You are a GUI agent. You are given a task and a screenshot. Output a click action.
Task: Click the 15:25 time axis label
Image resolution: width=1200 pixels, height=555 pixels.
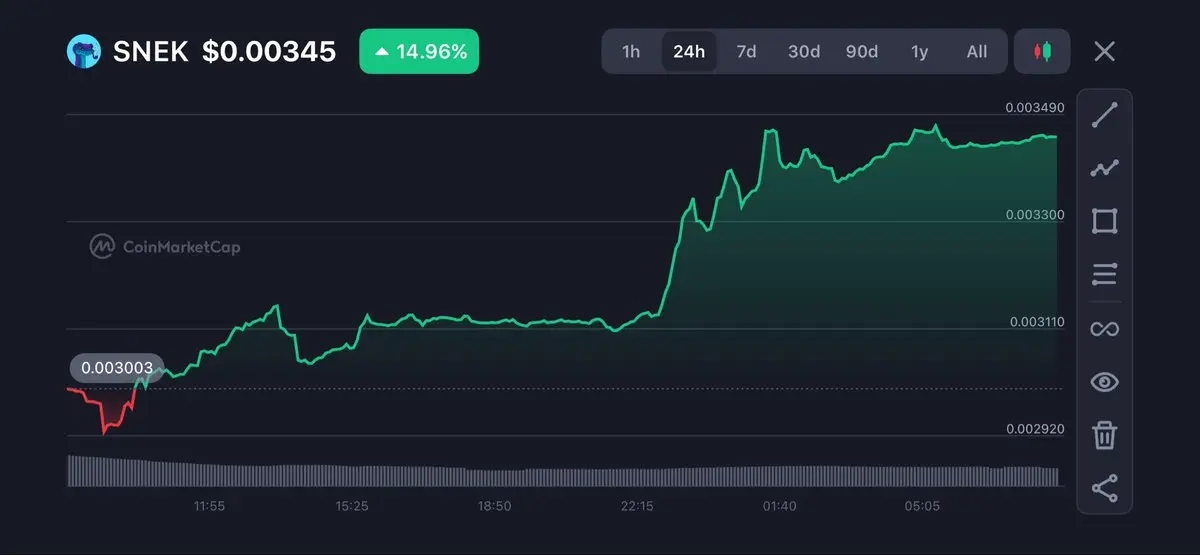tap(352, 506)
